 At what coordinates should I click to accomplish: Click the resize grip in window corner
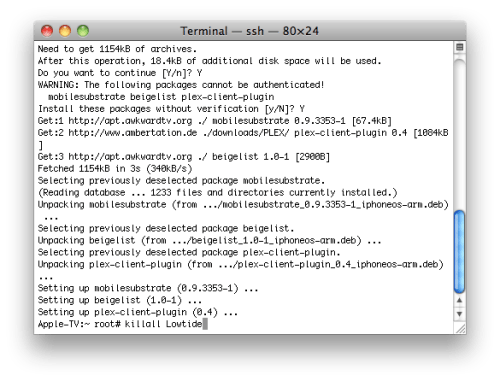pyautogui.click(x=460, y=329)
